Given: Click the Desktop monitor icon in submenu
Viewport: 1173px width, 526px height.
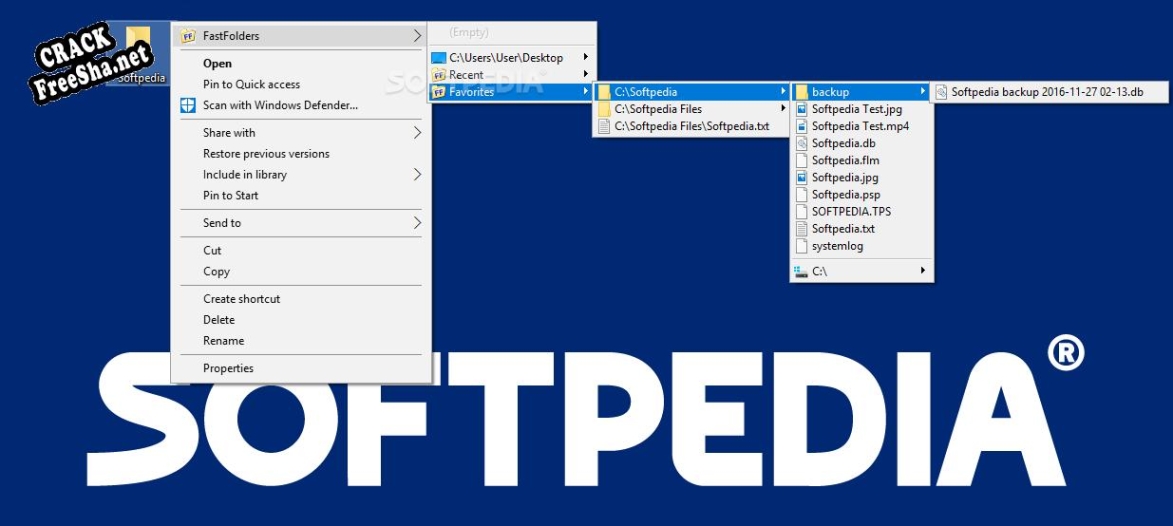Looking at the screenshot, I should click(438, 58).
